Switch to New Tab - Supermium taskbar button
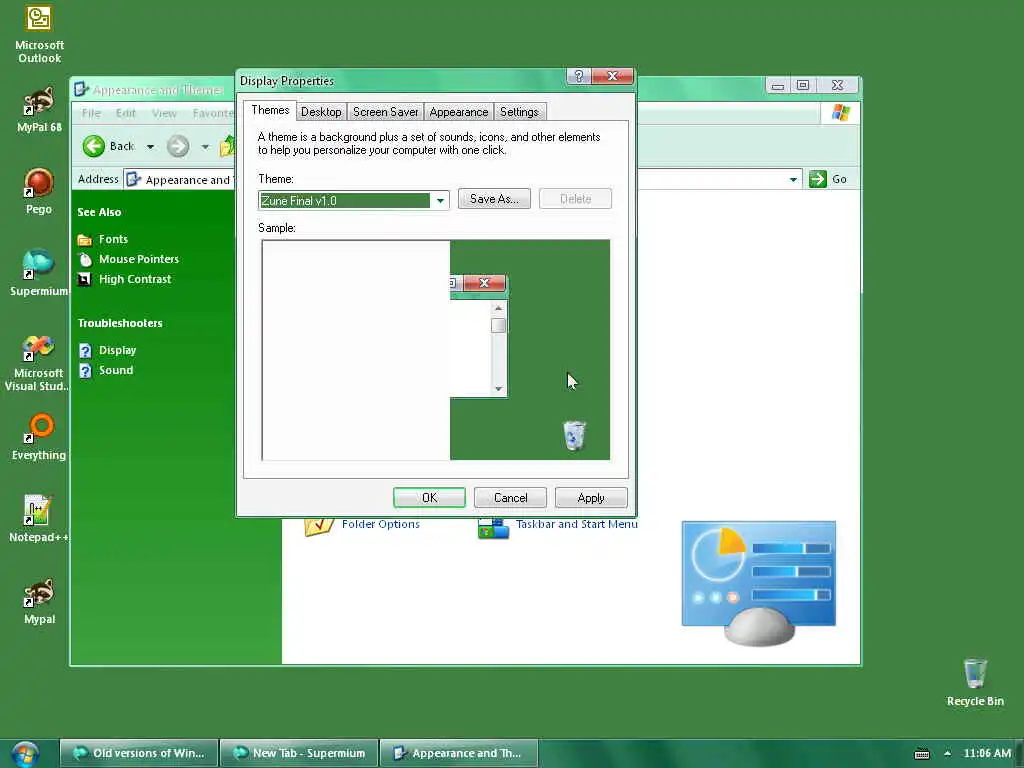The height and width of the screenshot is (768, 1024). coord(299,754)
